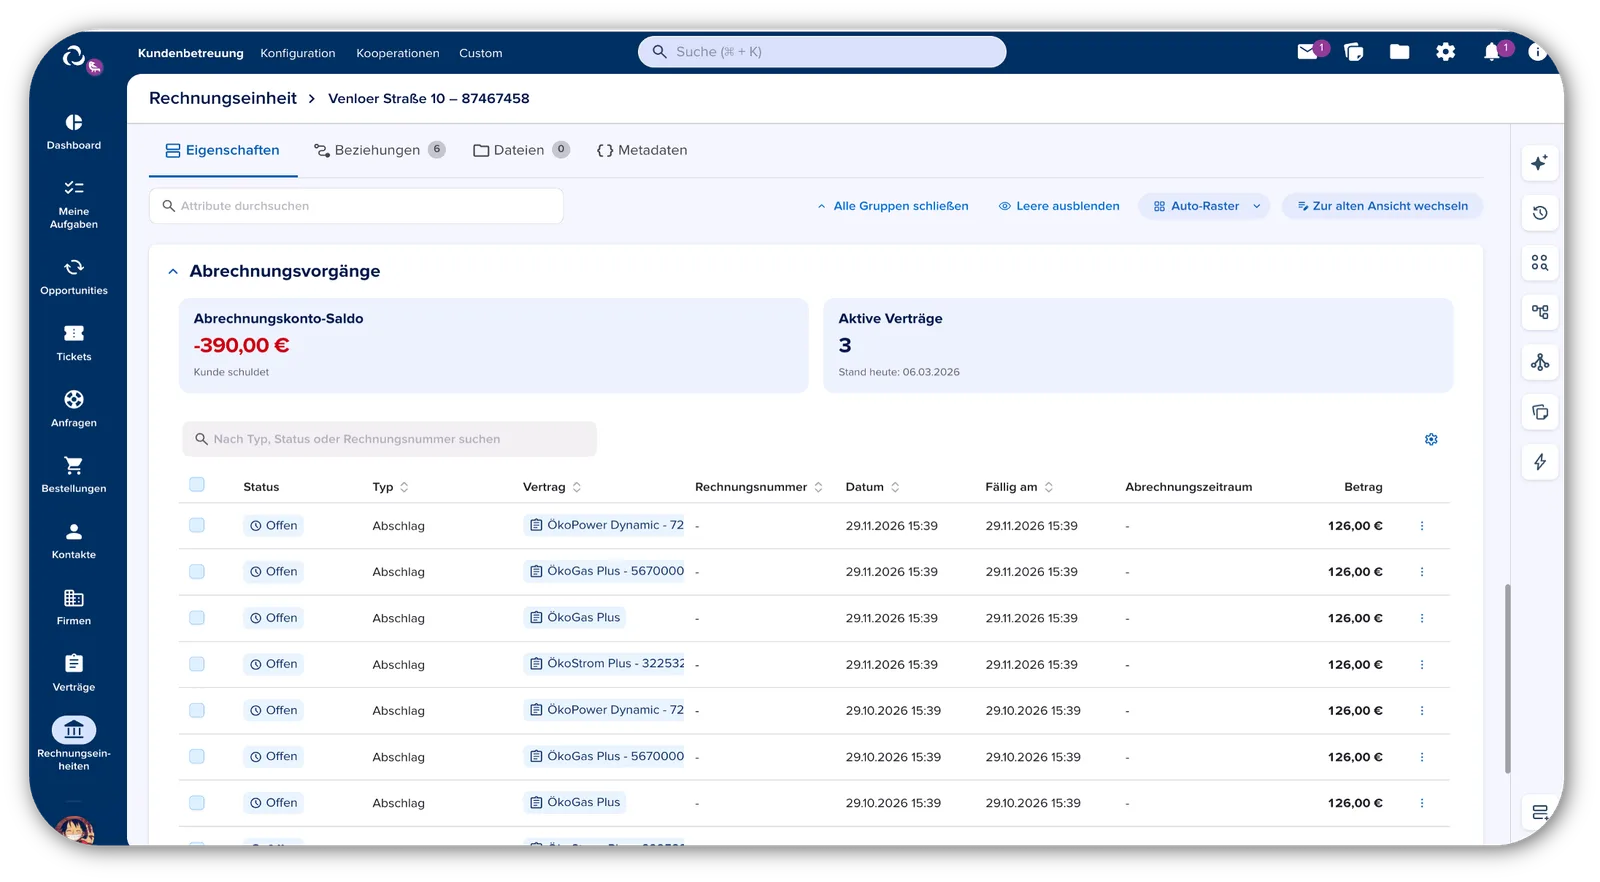Image resolution: width=1600 pixels, height=882 pixels.
Task: Open Verträge in sidebar
Action: tap(74, 674)
